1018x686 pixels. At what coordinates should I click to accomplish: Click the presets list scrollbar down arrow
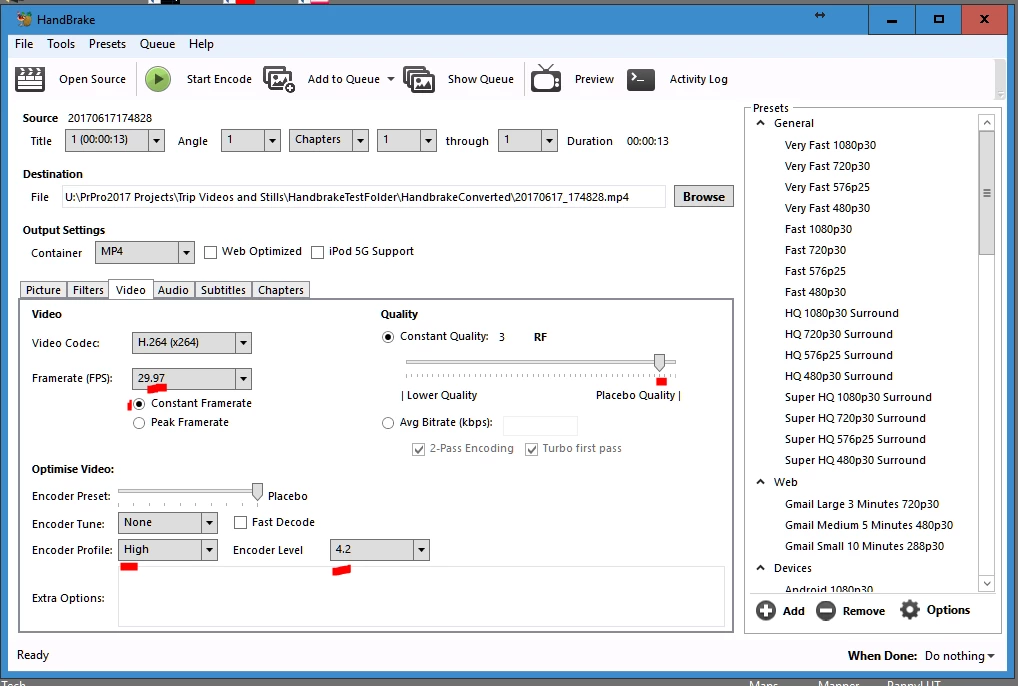[987, 583]
